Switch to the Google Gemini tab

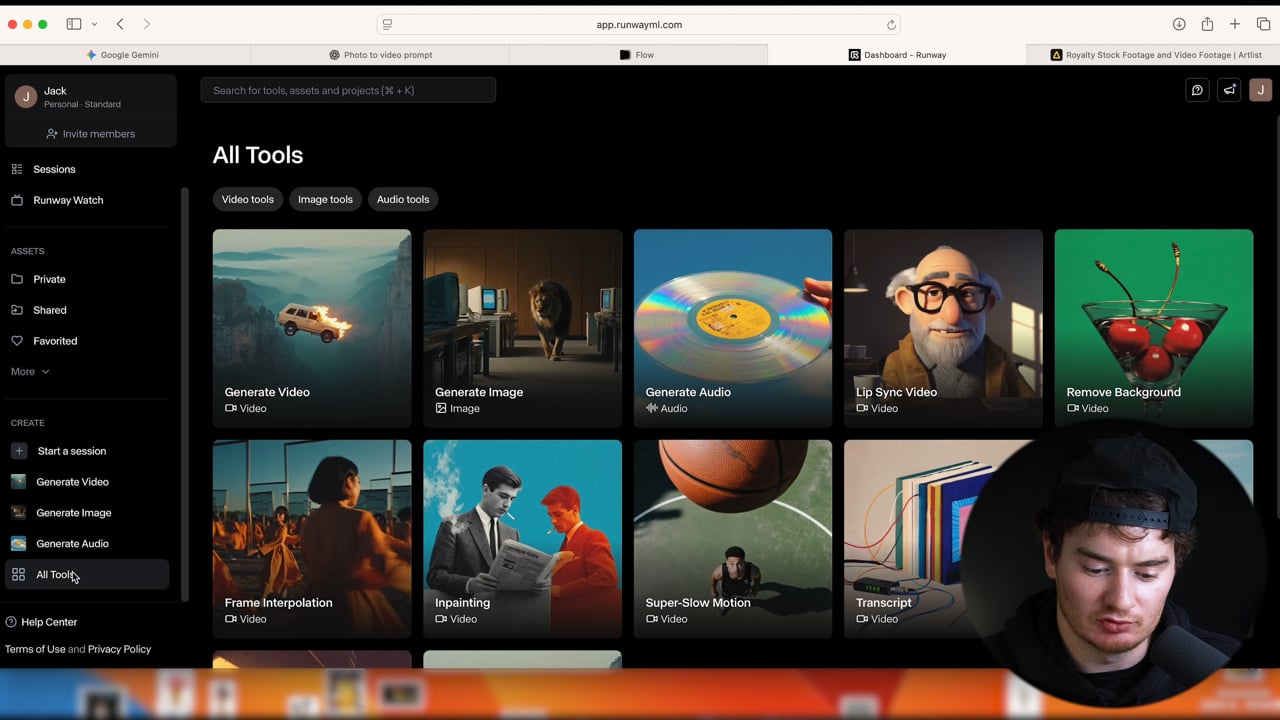tap(125, 55)
